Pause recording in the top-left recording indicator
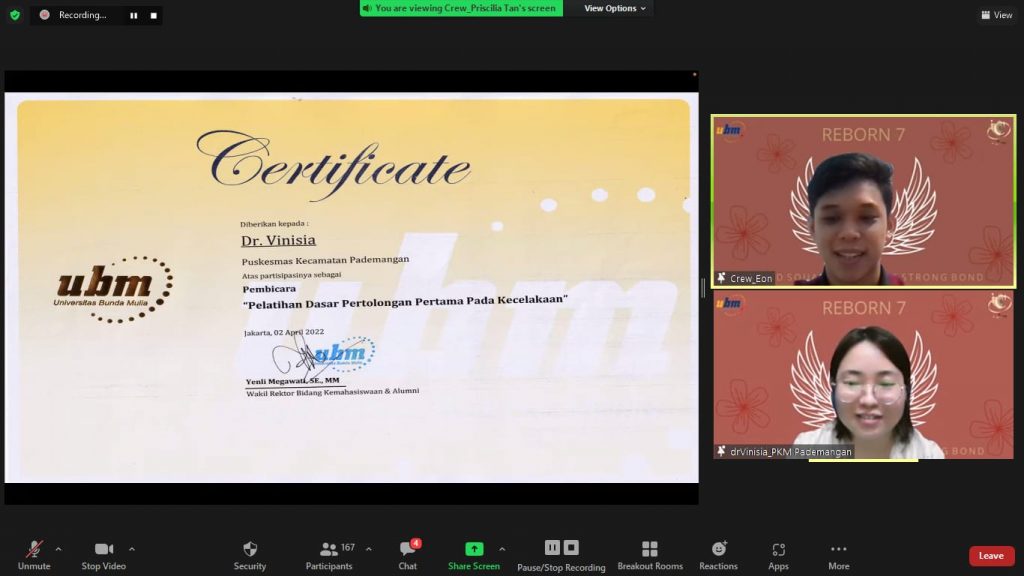Viewport: 1024px width, 576px height. [x=133, y=16]
